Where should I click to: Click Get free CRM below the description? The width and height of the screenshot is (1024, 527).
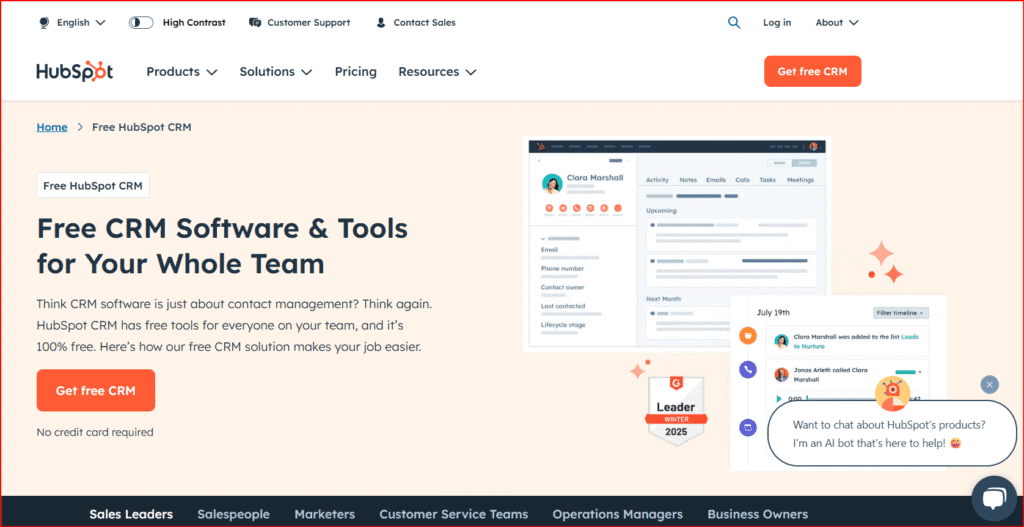pos(96,391)
